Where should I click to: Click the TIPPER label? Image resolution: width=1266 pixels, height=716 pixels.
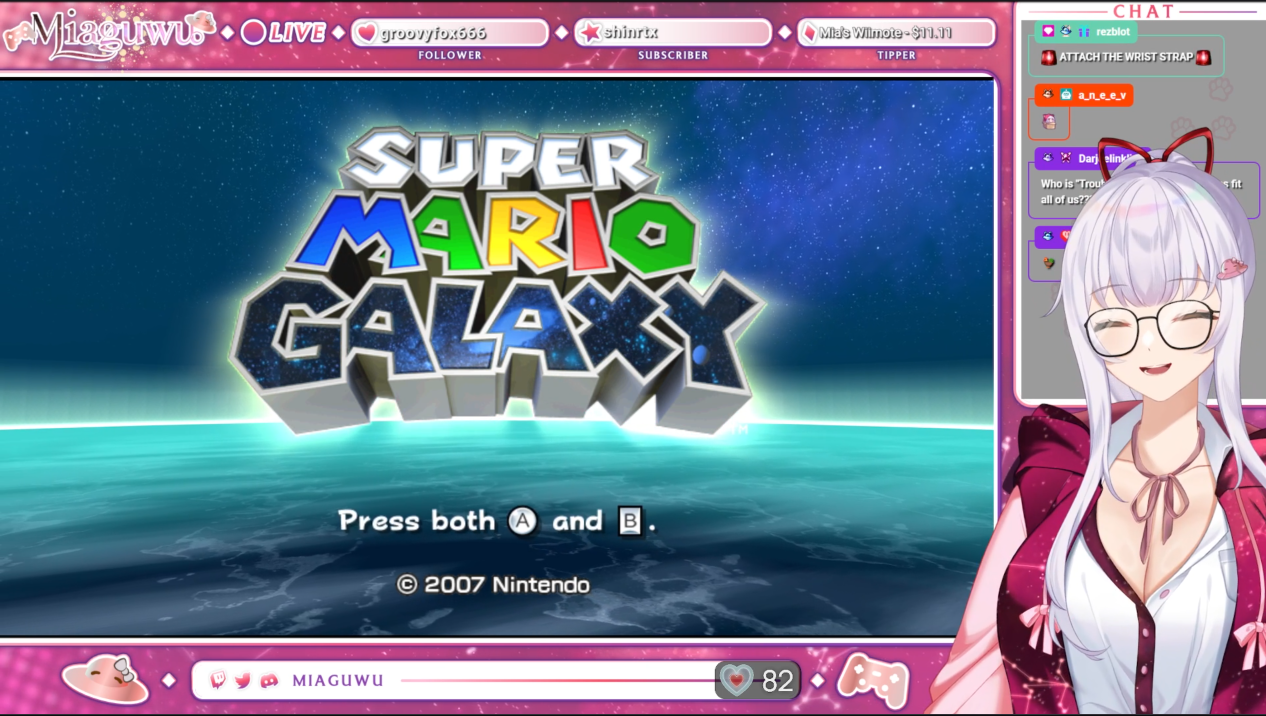896,55
